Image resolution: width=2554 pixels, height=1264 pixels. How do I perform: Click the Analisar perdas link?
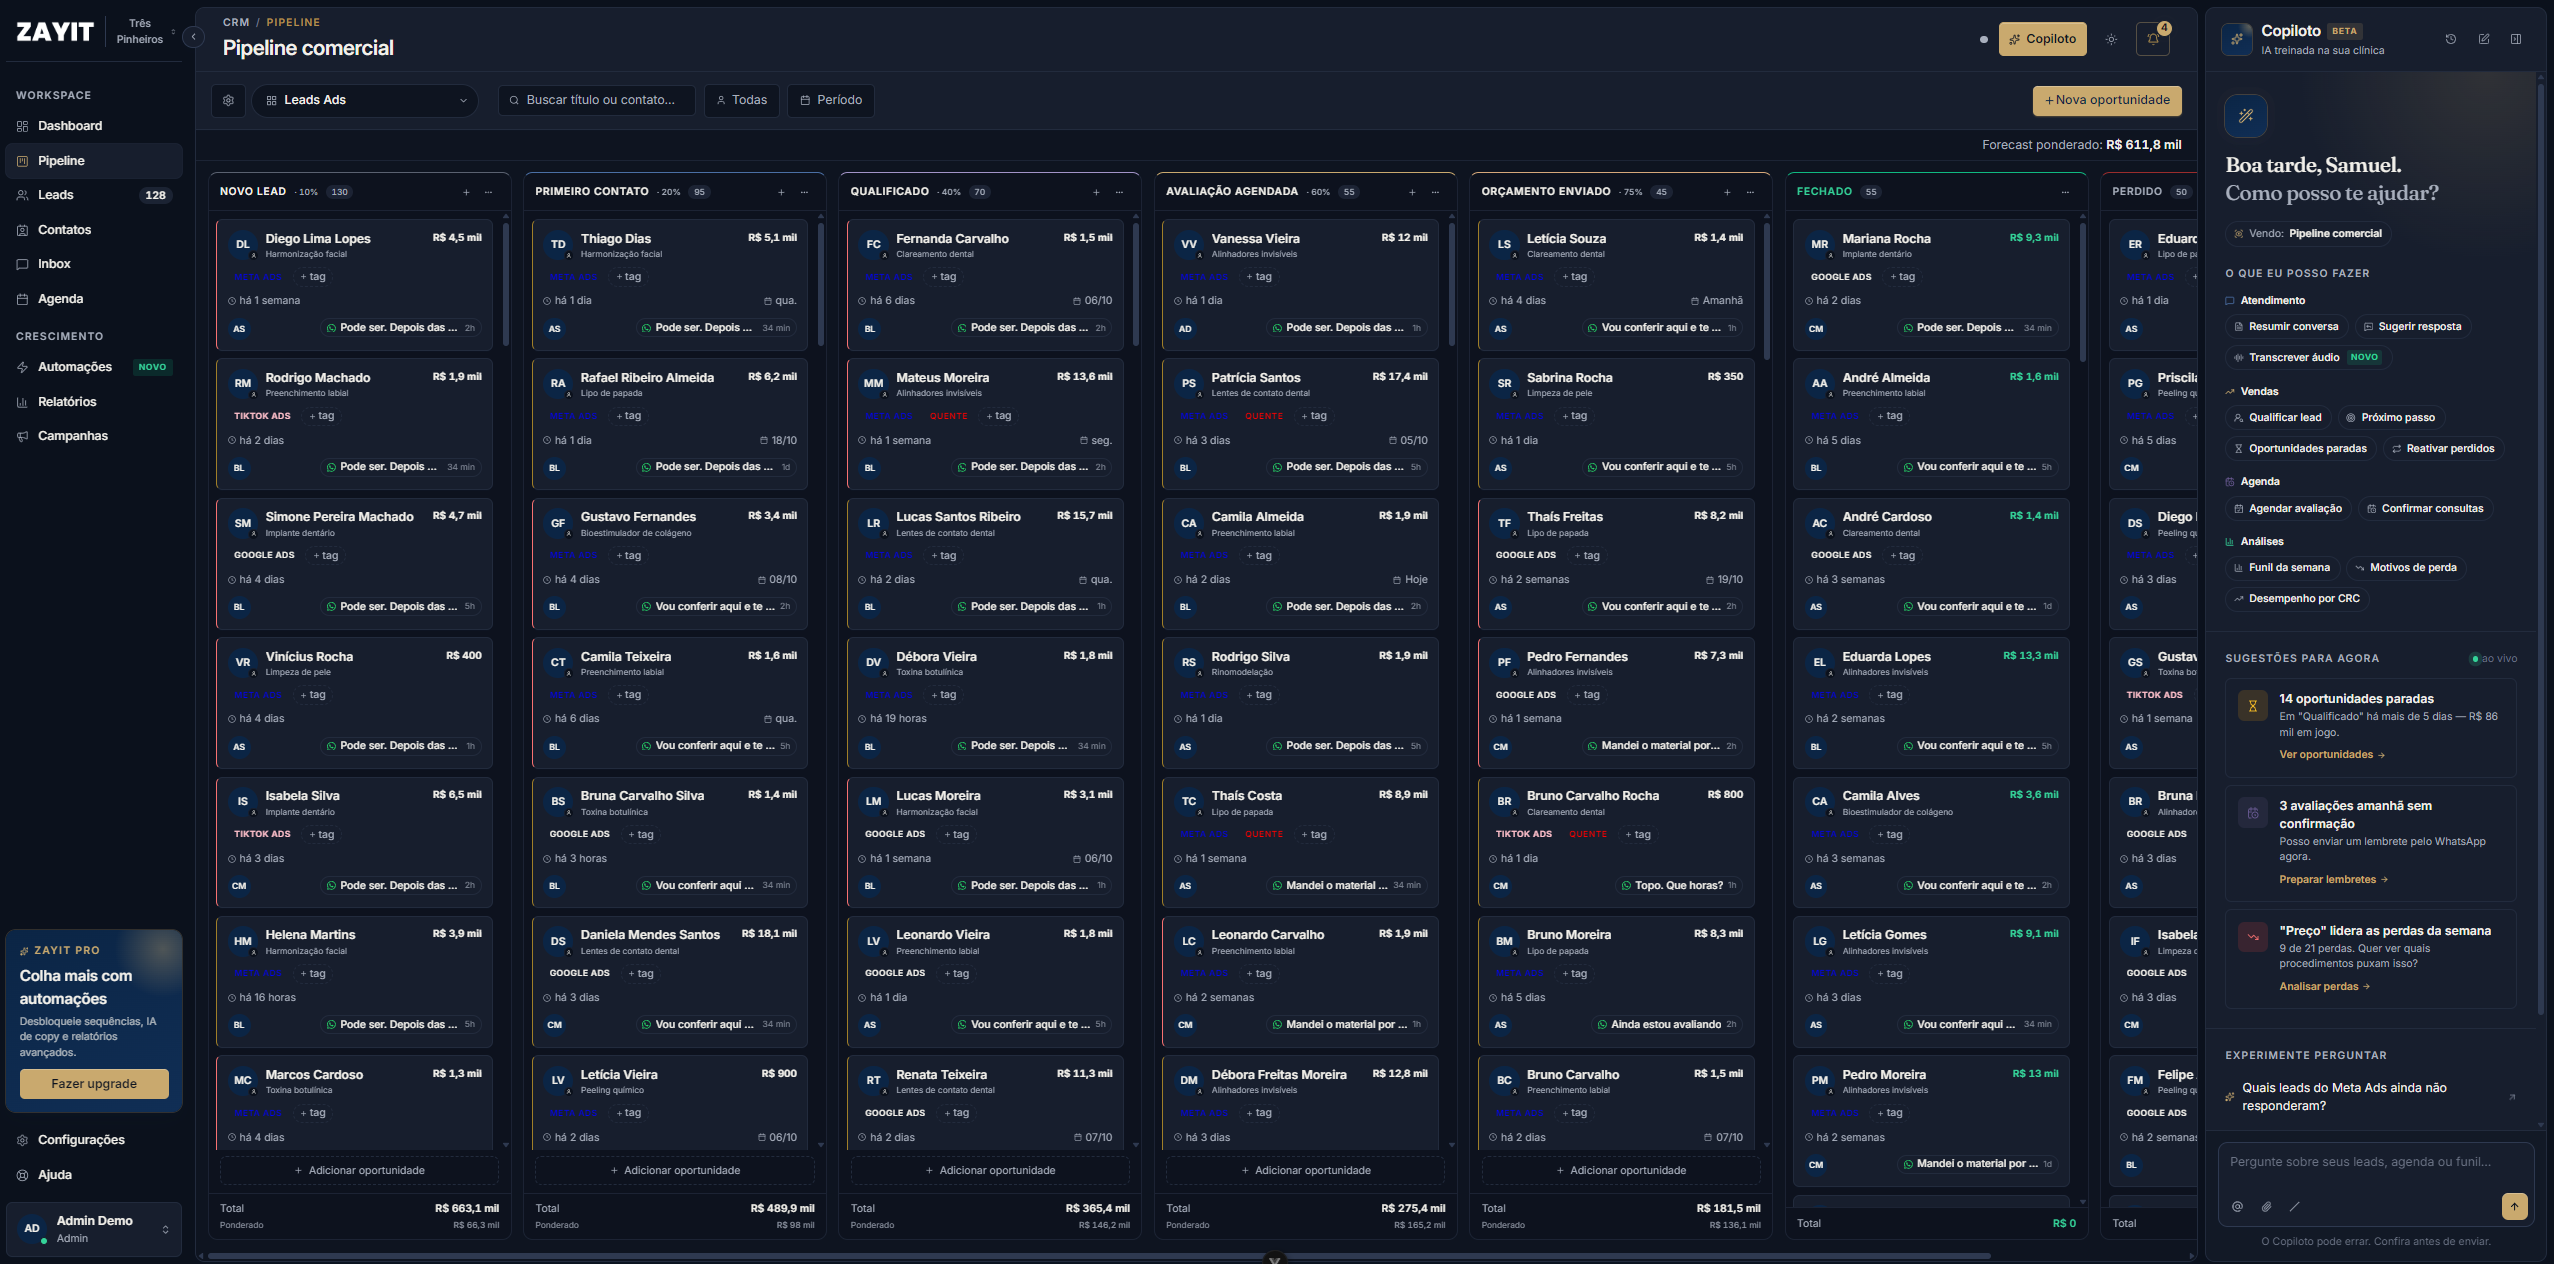coord(2324,987)
